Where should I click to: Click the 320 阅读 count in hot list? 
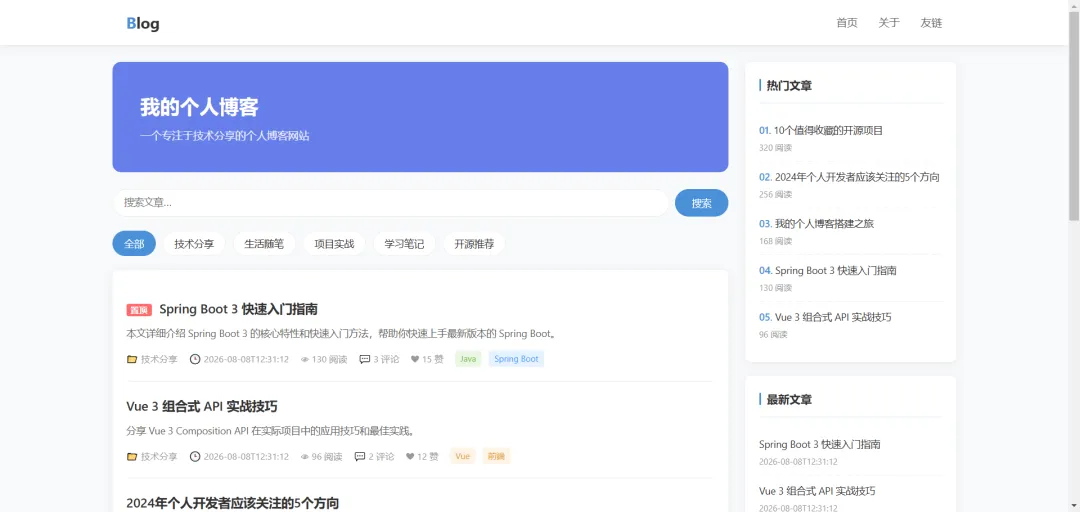pyautogui.click(x=776, y=148)
